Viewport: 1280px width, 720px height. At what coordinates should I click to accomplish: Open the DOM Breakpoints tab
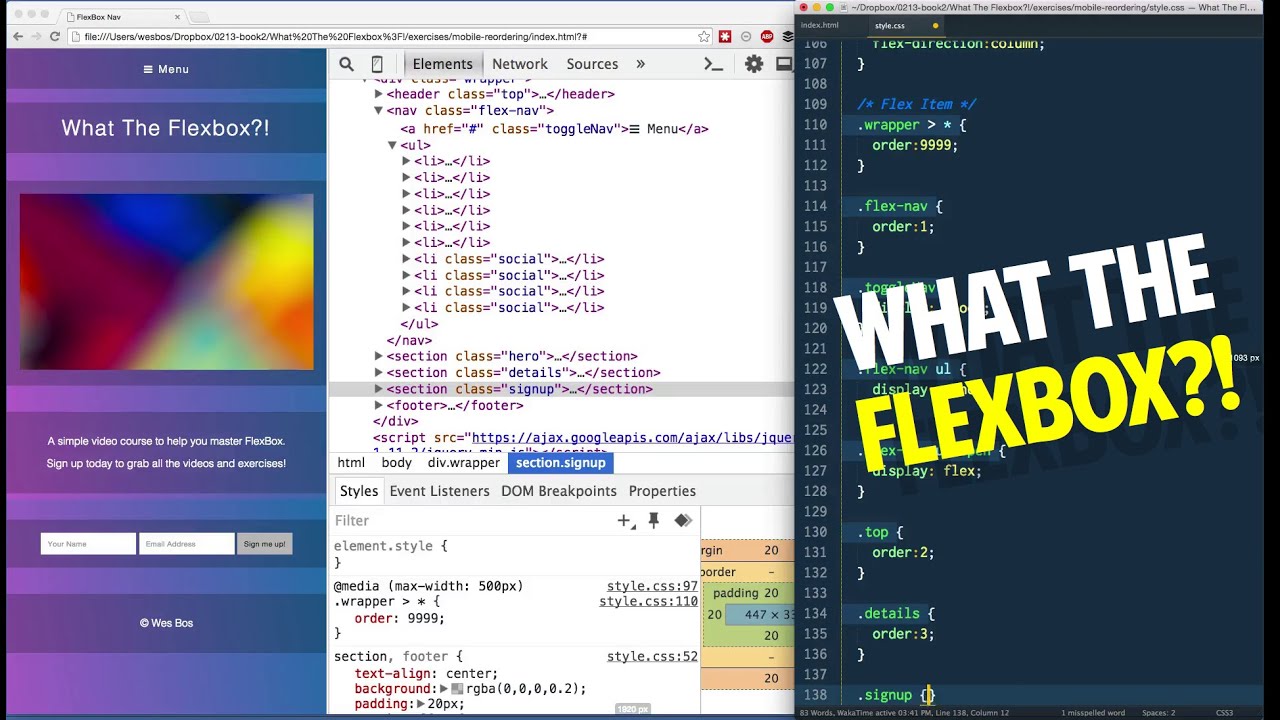tap(559, 491)
